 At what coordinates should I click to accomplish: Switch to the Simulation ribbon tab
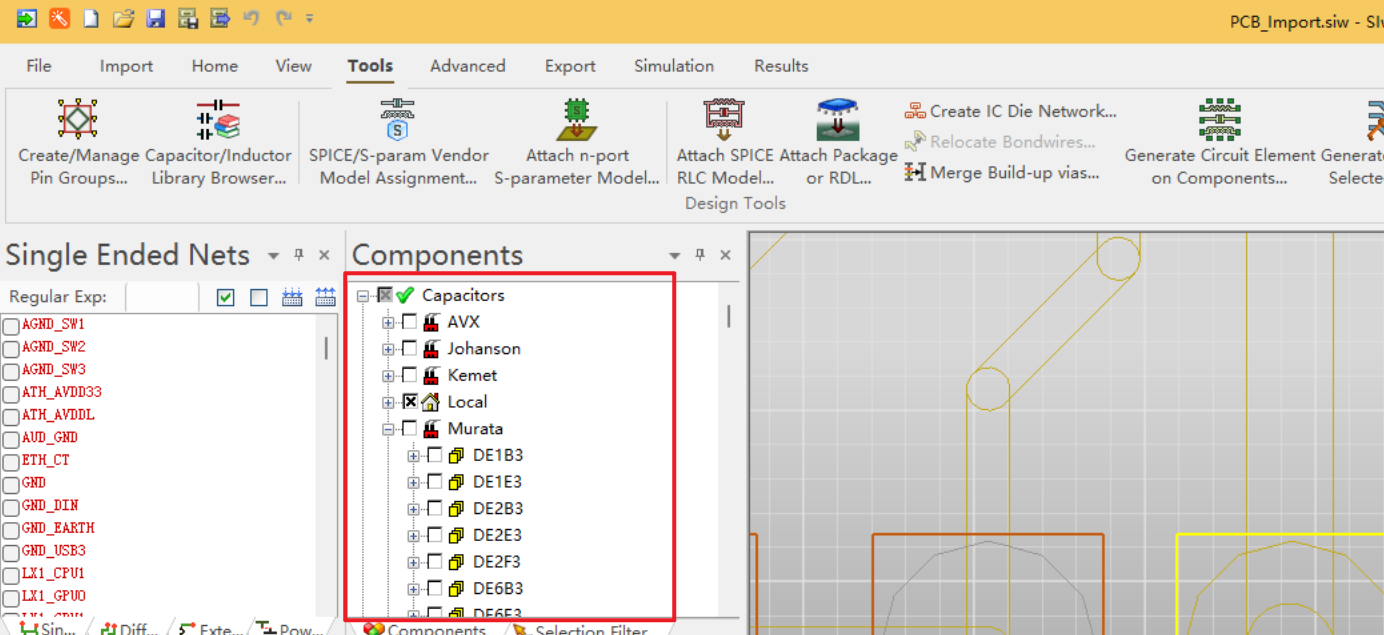click(x=674, y=66)
